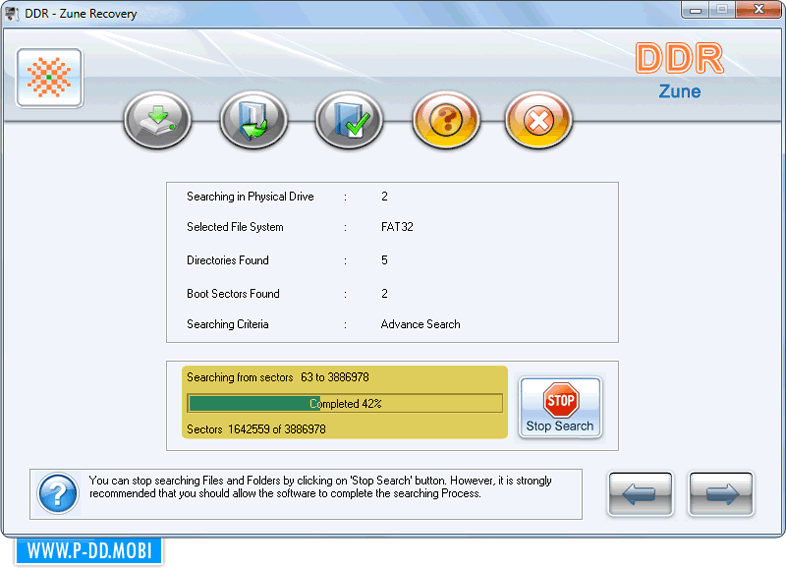
Task: Click the 'FAT32' file system value
Action: point(397,227)
